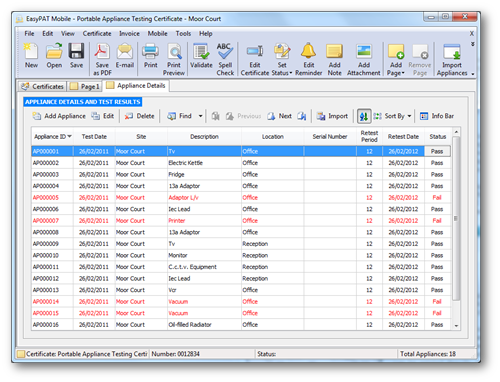Screen dimensions: 500x382
Task: Click Find in appliance toolbar
Action: click(x=179, y=116)
